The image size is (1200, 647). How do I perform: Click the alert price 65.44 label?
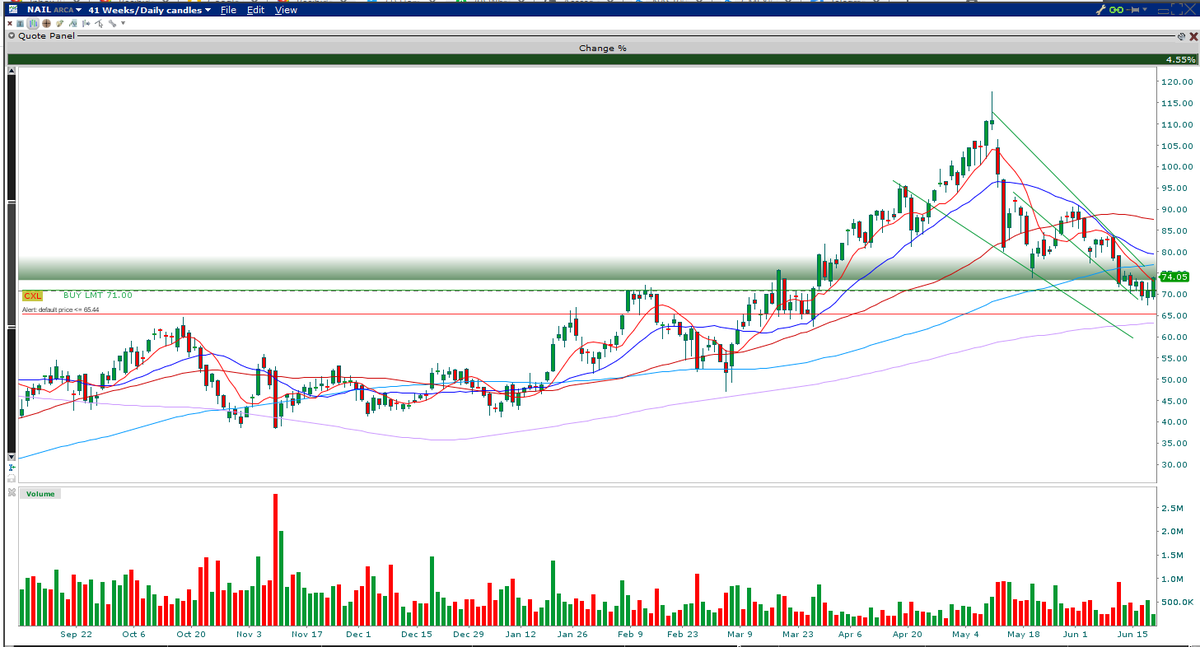pyautogui.click(x=61, y=311)
